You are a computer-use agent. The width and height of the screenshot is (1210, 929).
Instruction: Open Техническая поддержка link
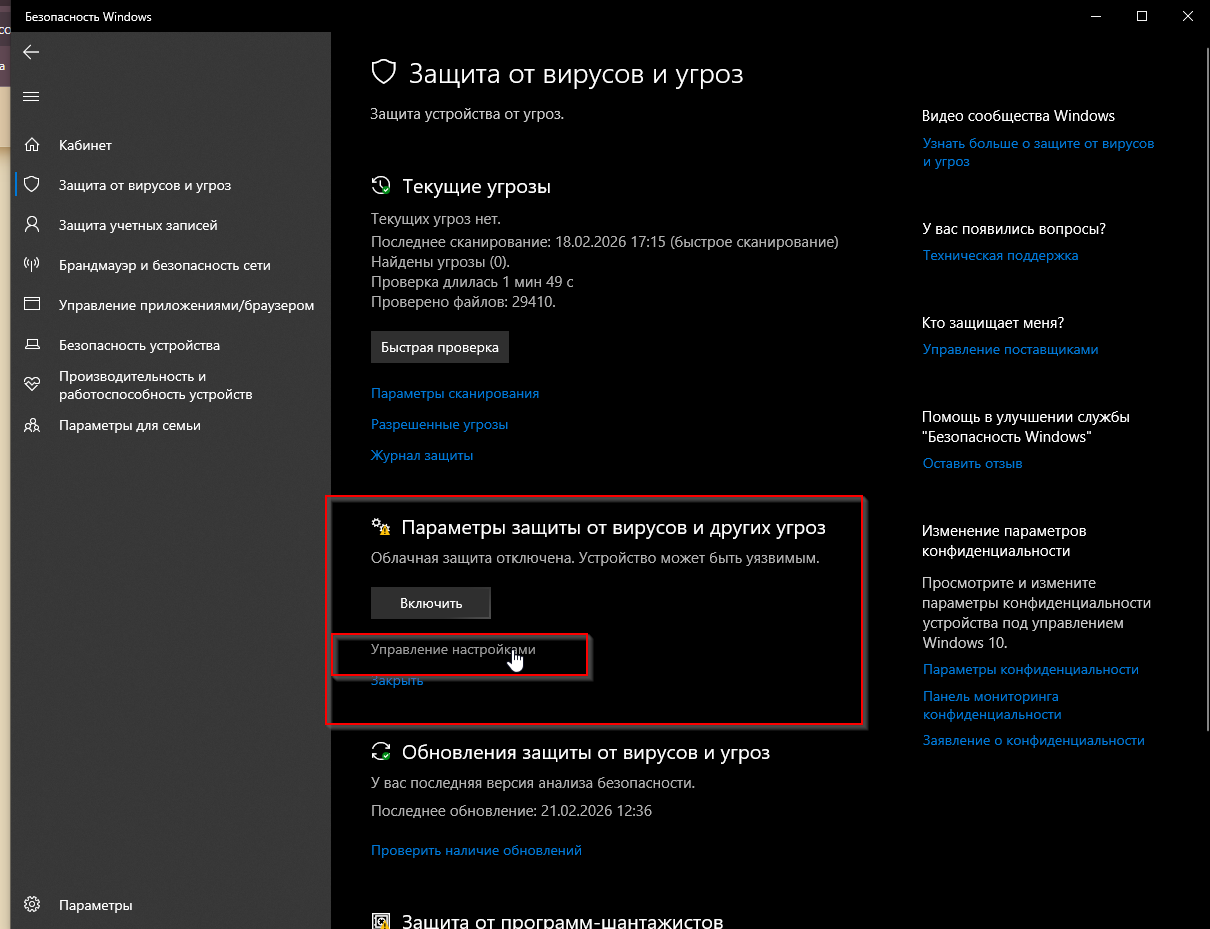(x=1000, y=255)
